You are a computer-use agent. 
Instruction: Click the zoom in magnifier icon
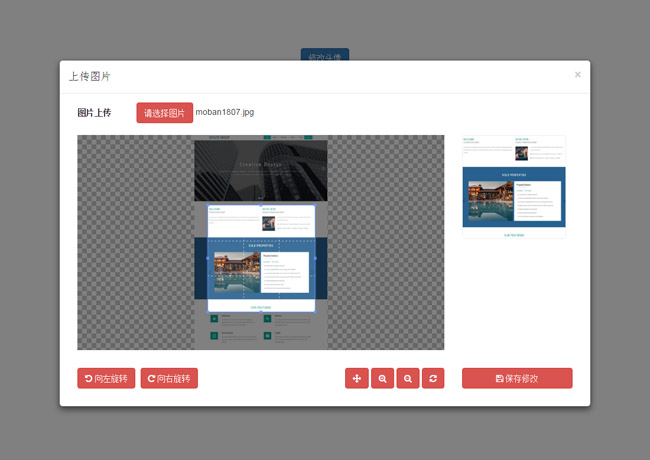(382, 378)
